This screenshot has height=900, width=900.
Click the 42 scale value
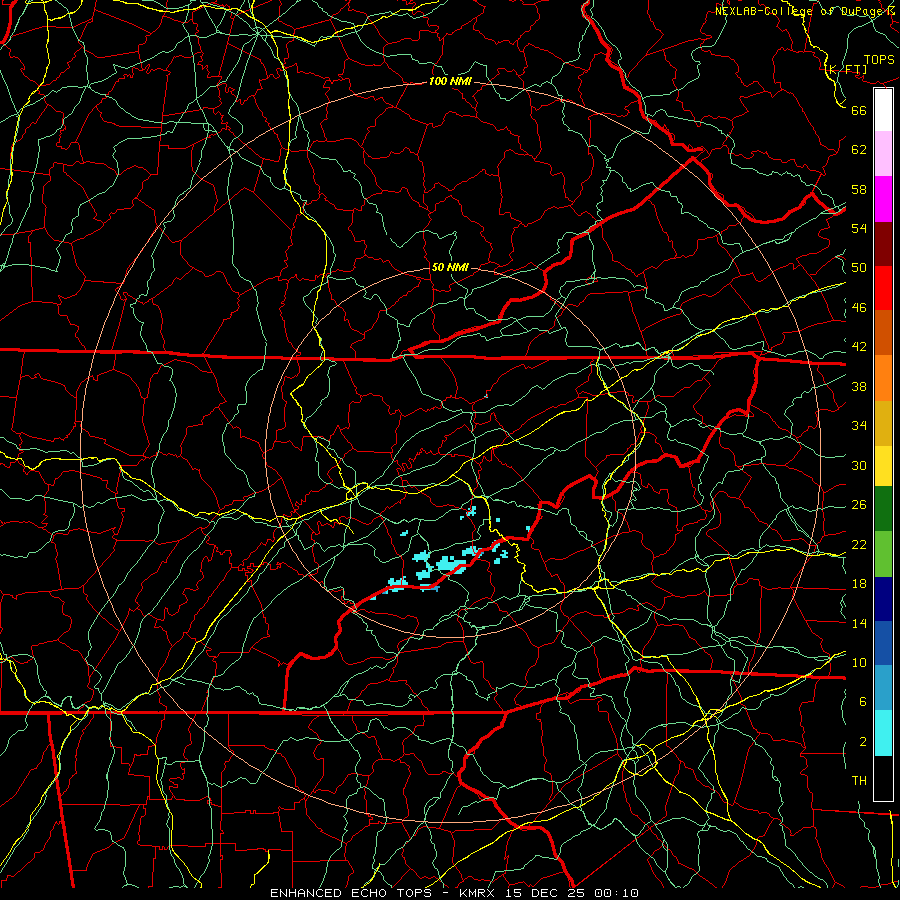coord(859,347)
